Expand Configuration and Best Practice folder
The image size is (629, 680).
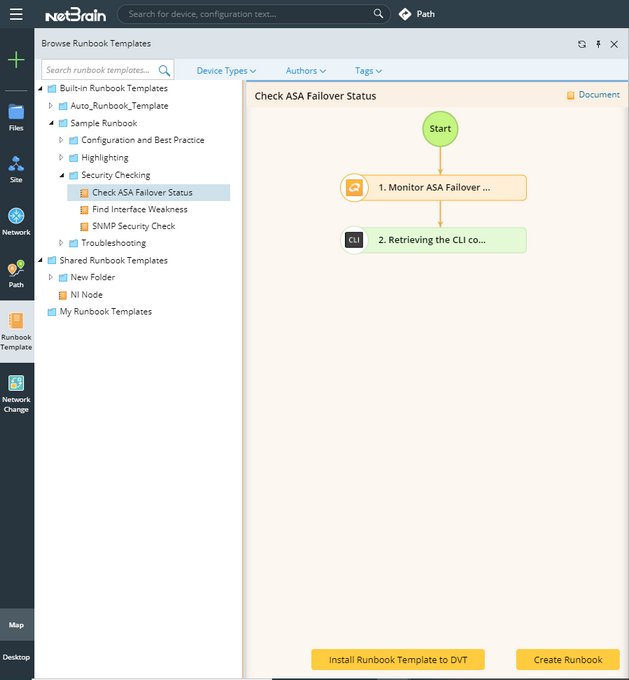pos(61,140)
